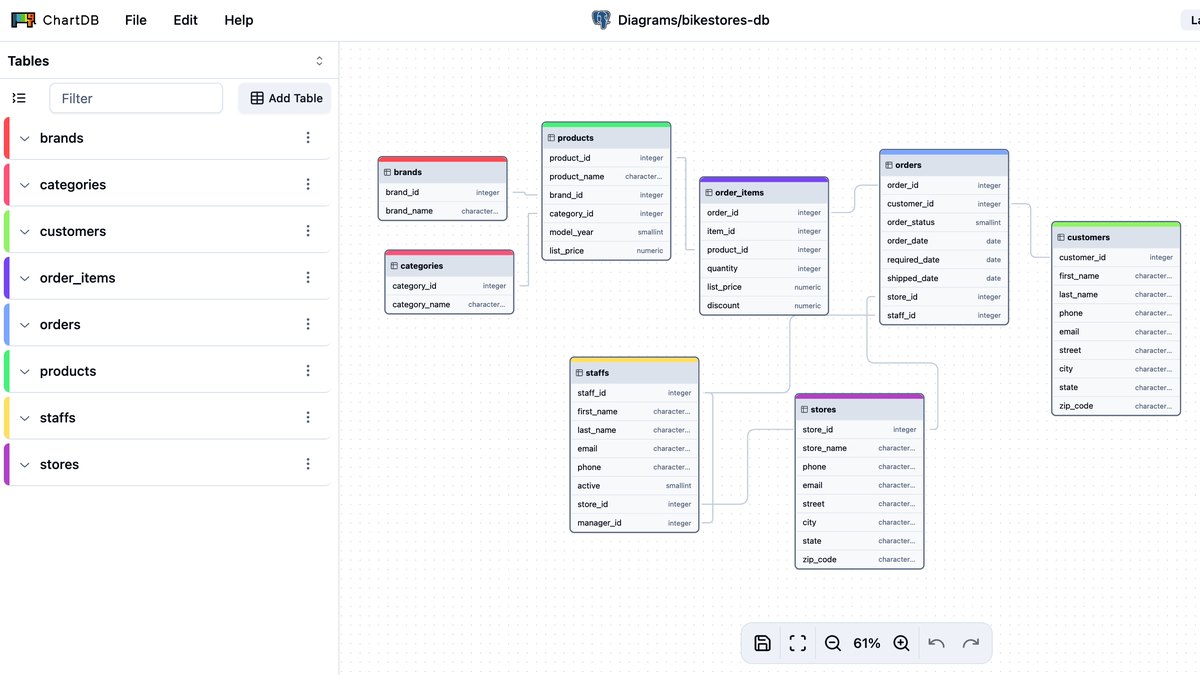This screenshot has height=675, width=1200.
Task: Expand the products table chevron
Action: 25,371
